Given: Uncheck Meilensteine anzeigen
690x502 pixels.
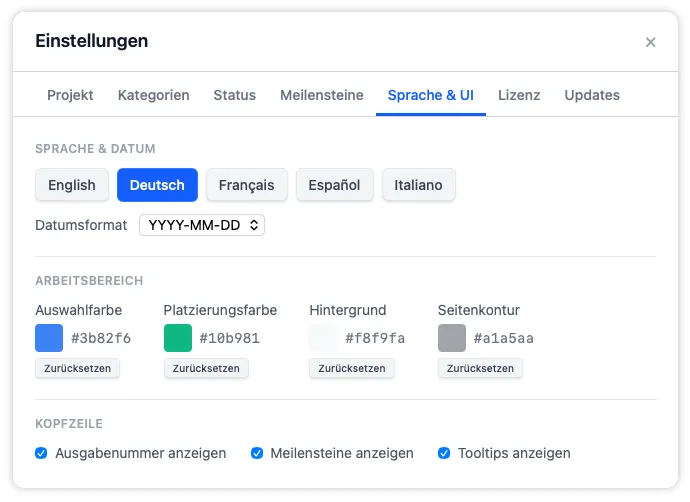Looking at the screenshot, I should pyautogui.click(x=257, y=453).
